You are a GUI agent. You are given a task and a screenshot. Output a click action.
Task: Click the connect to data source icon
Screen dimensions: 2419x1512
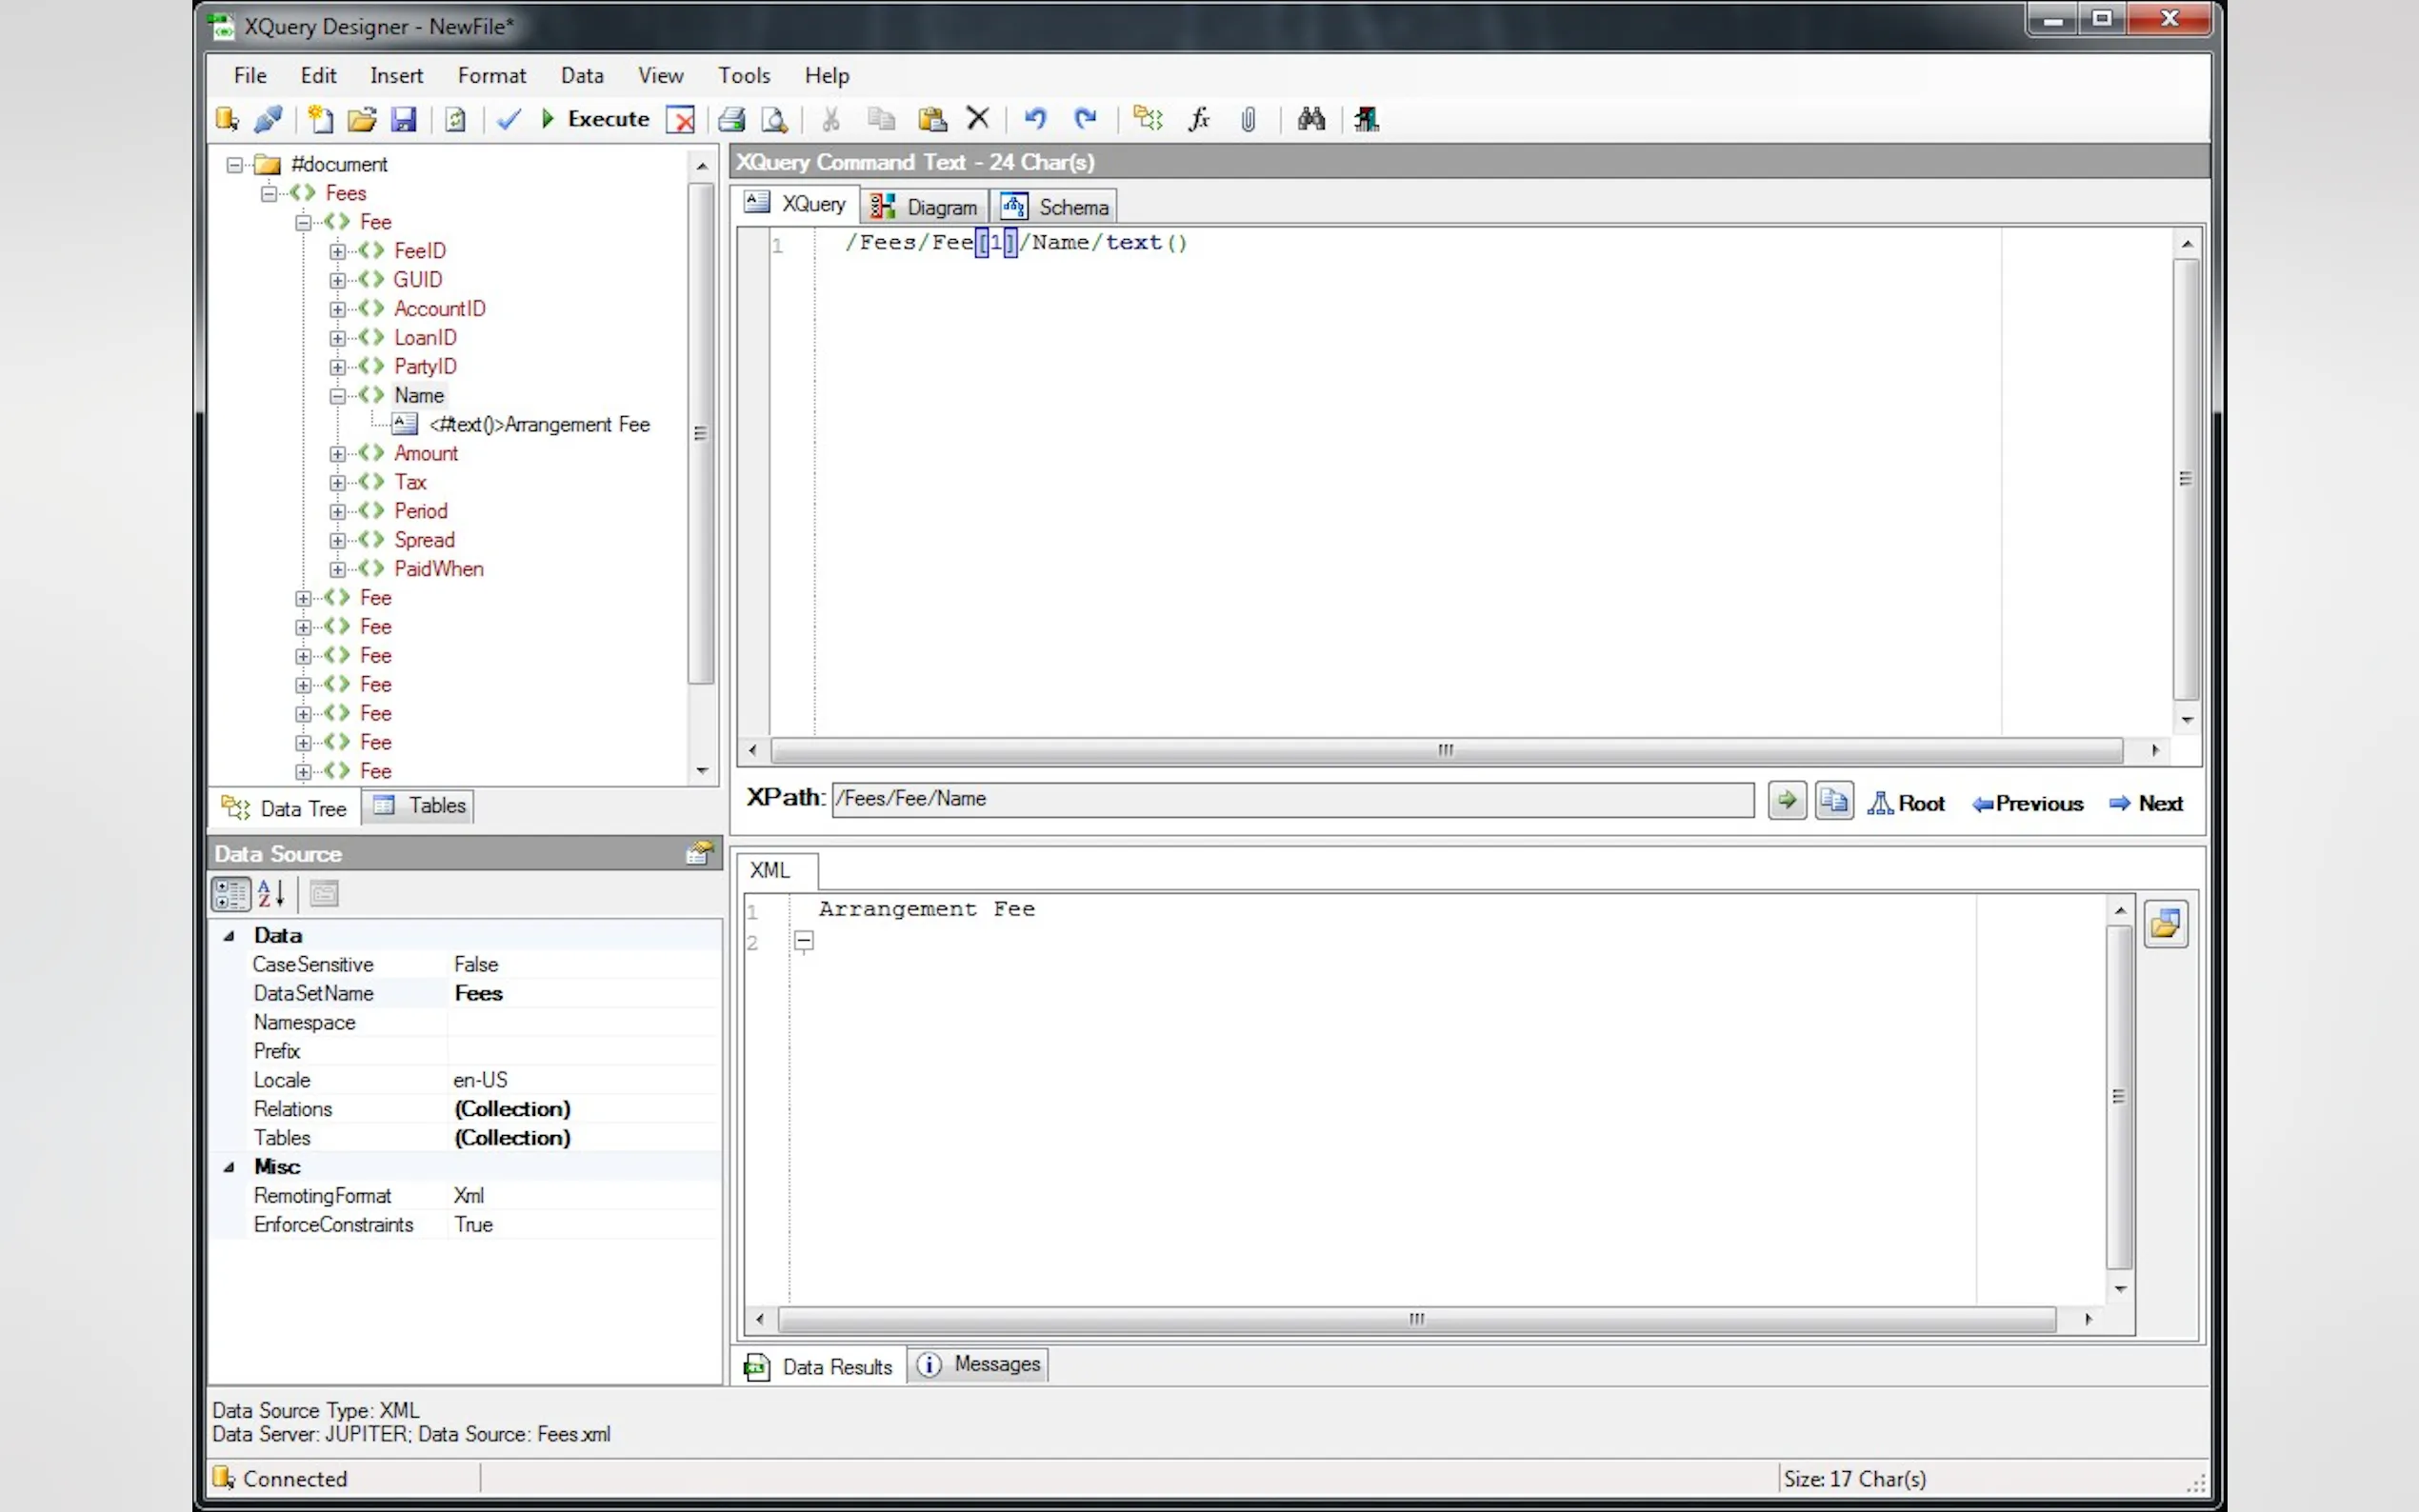pos(227,119)
